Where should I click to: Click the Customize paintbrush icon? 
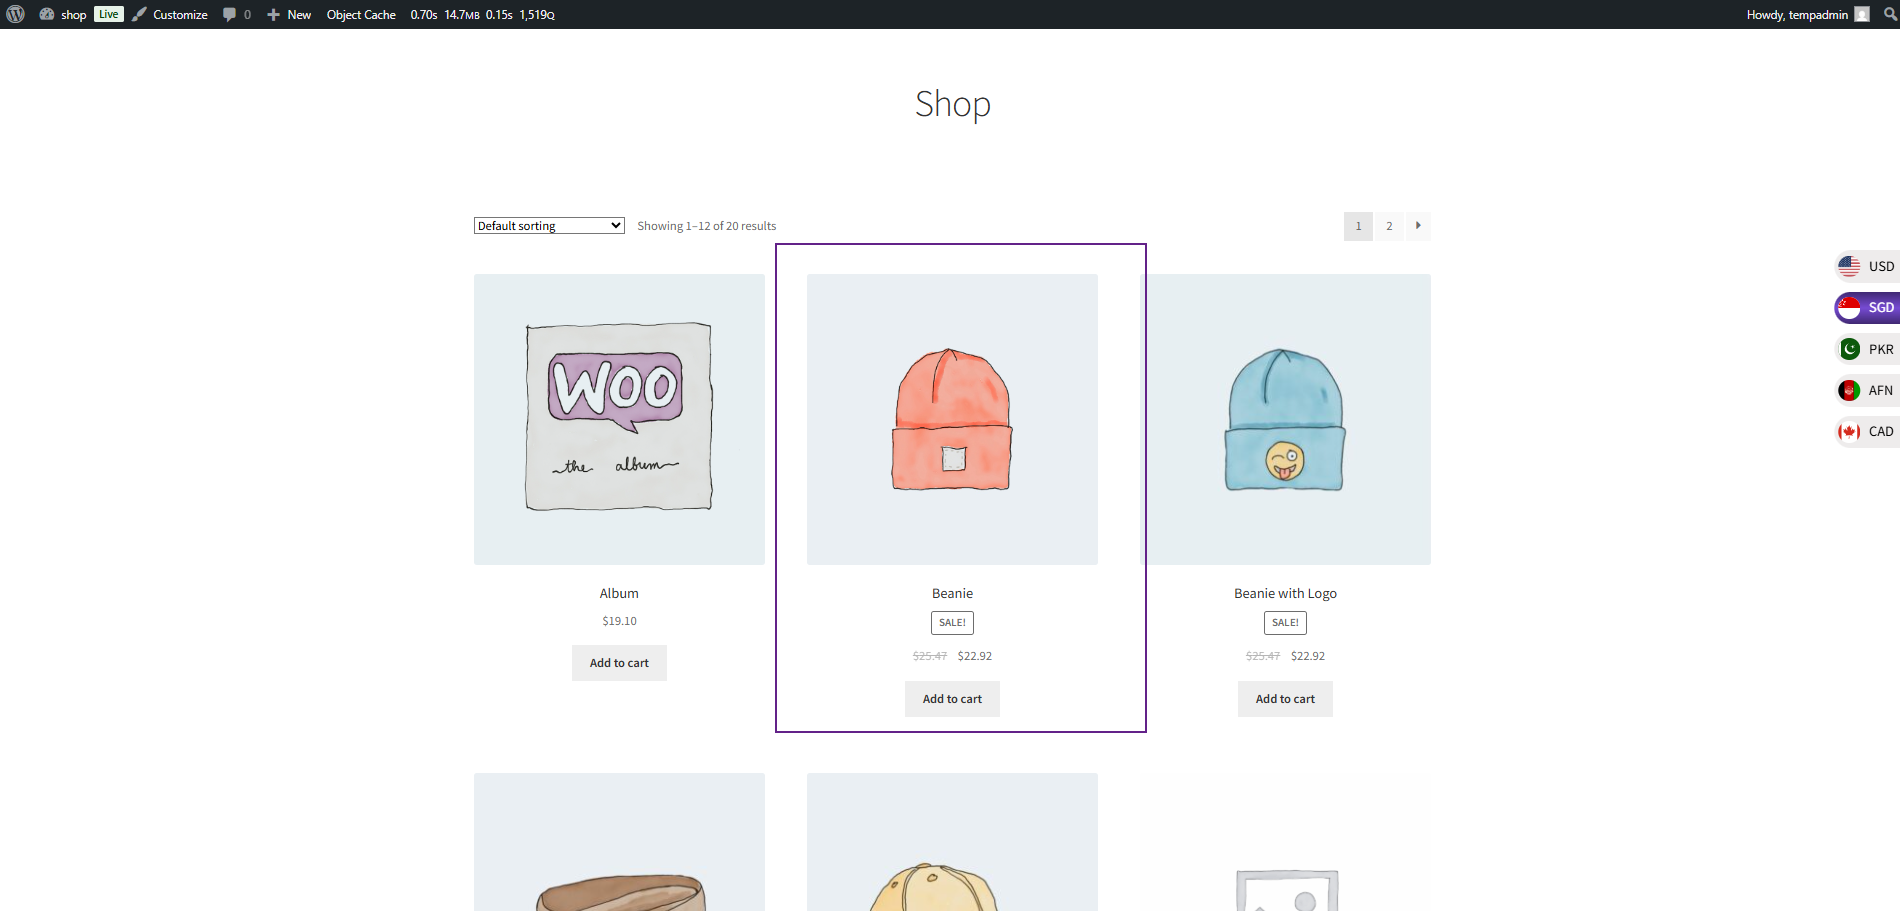pos(139,14)
